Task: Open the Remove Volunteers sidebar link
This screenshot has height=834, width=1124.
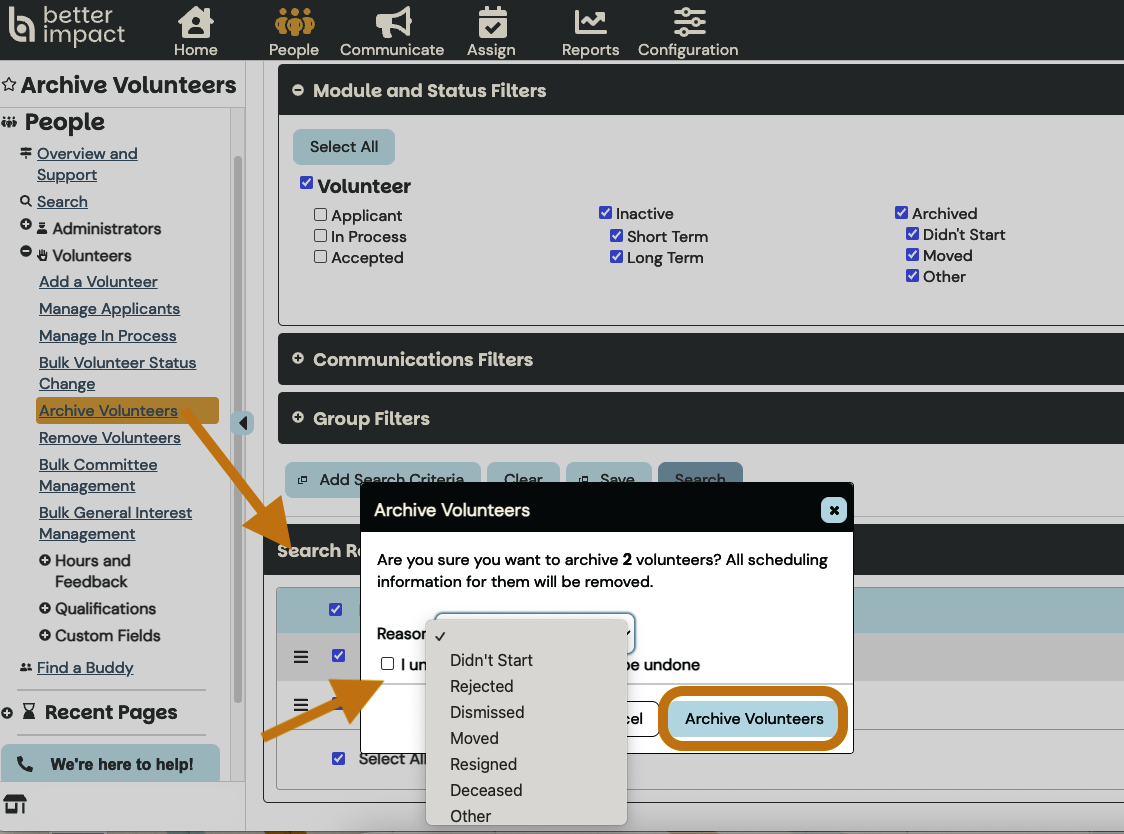Action: click(110, 438)
